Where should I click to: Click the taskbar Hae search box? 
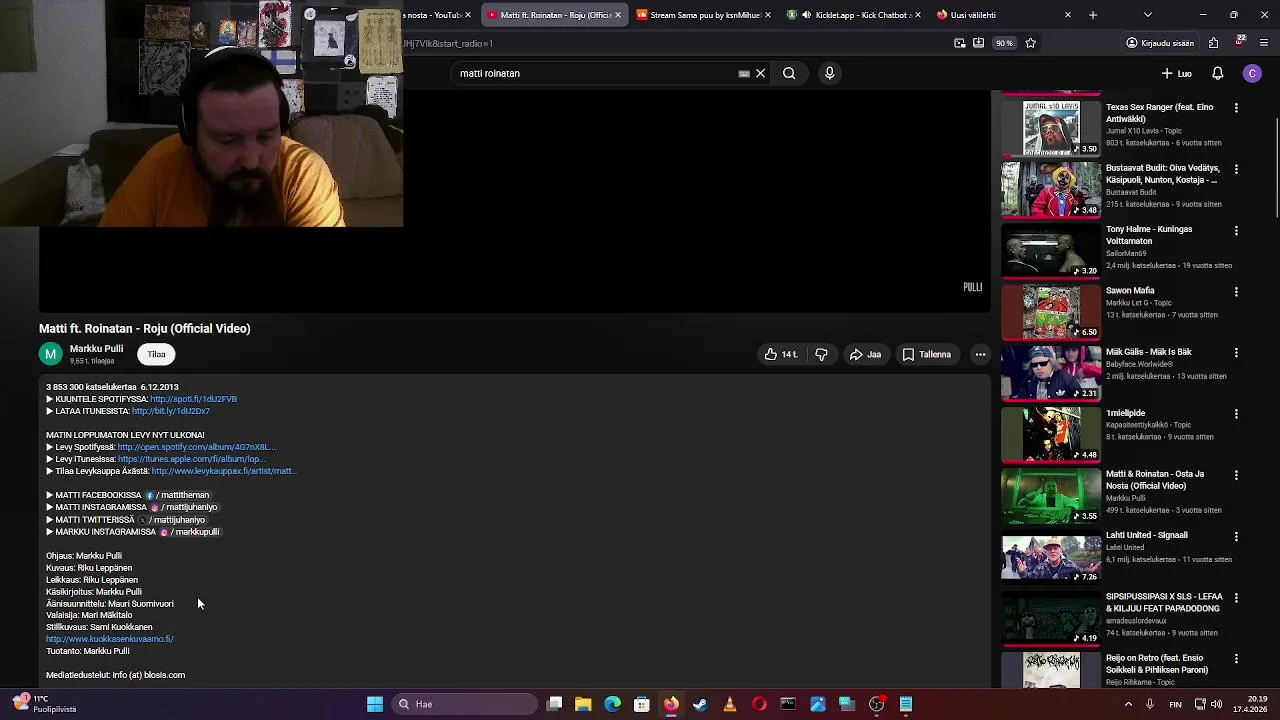coord(463,704)
